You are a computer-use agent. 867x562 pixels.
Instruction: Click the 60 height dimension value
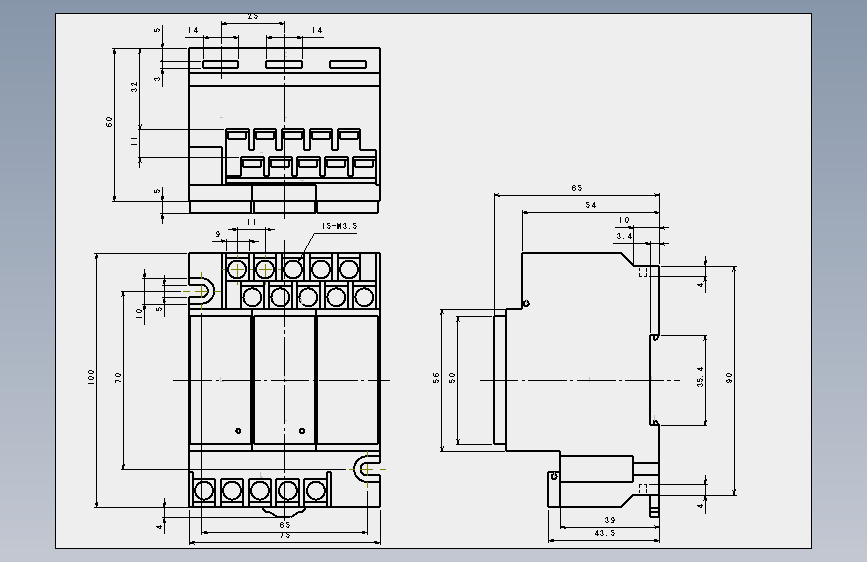tap(109, 122)
